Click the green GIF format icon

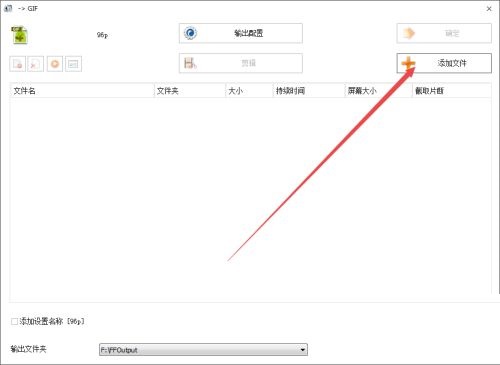(20, 35)
